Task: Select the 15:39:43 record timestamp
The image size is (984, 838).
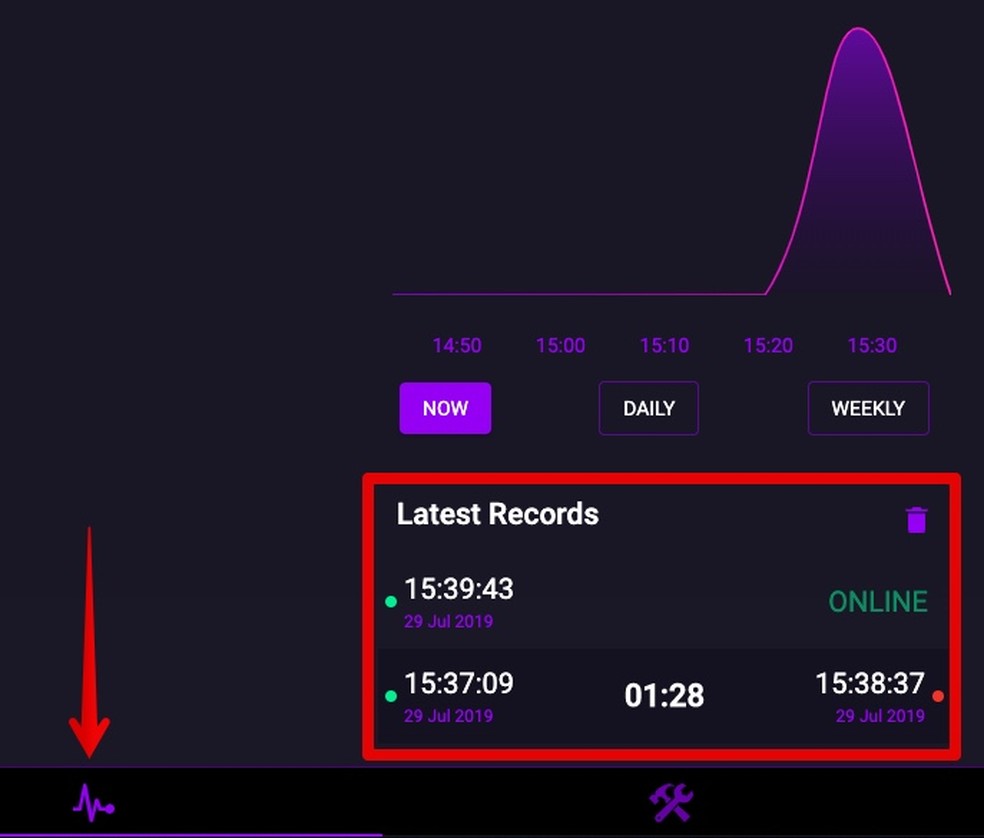Action: point(458,590)
